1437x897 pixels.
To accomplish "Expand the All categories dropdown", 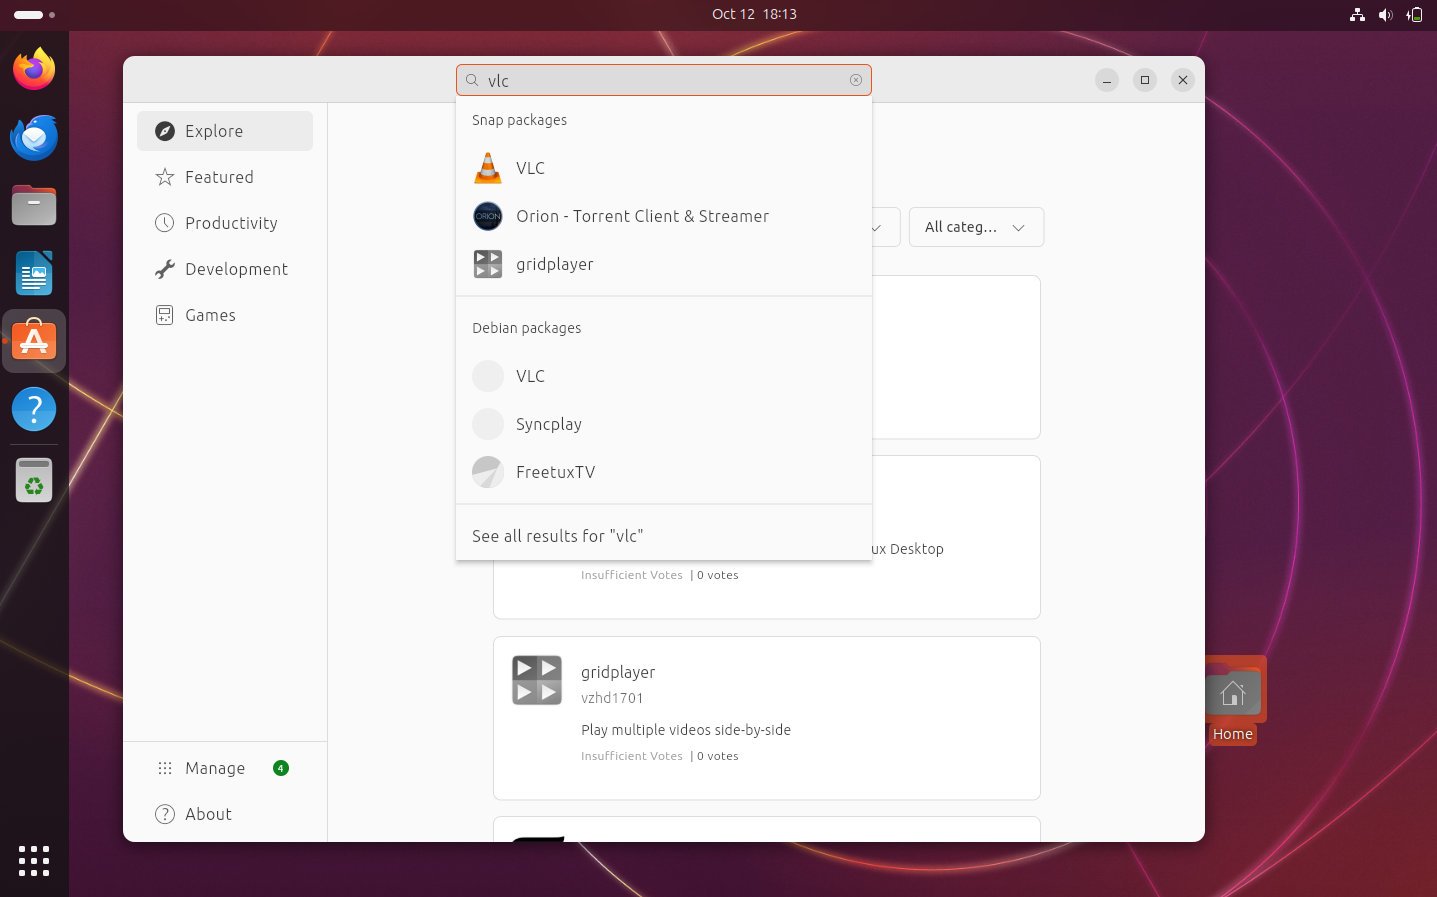I will coord(976,227).
